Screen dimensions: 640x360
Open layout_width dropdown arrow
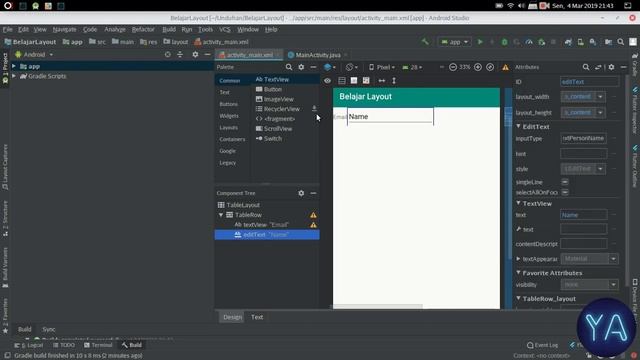coord(600,97)
